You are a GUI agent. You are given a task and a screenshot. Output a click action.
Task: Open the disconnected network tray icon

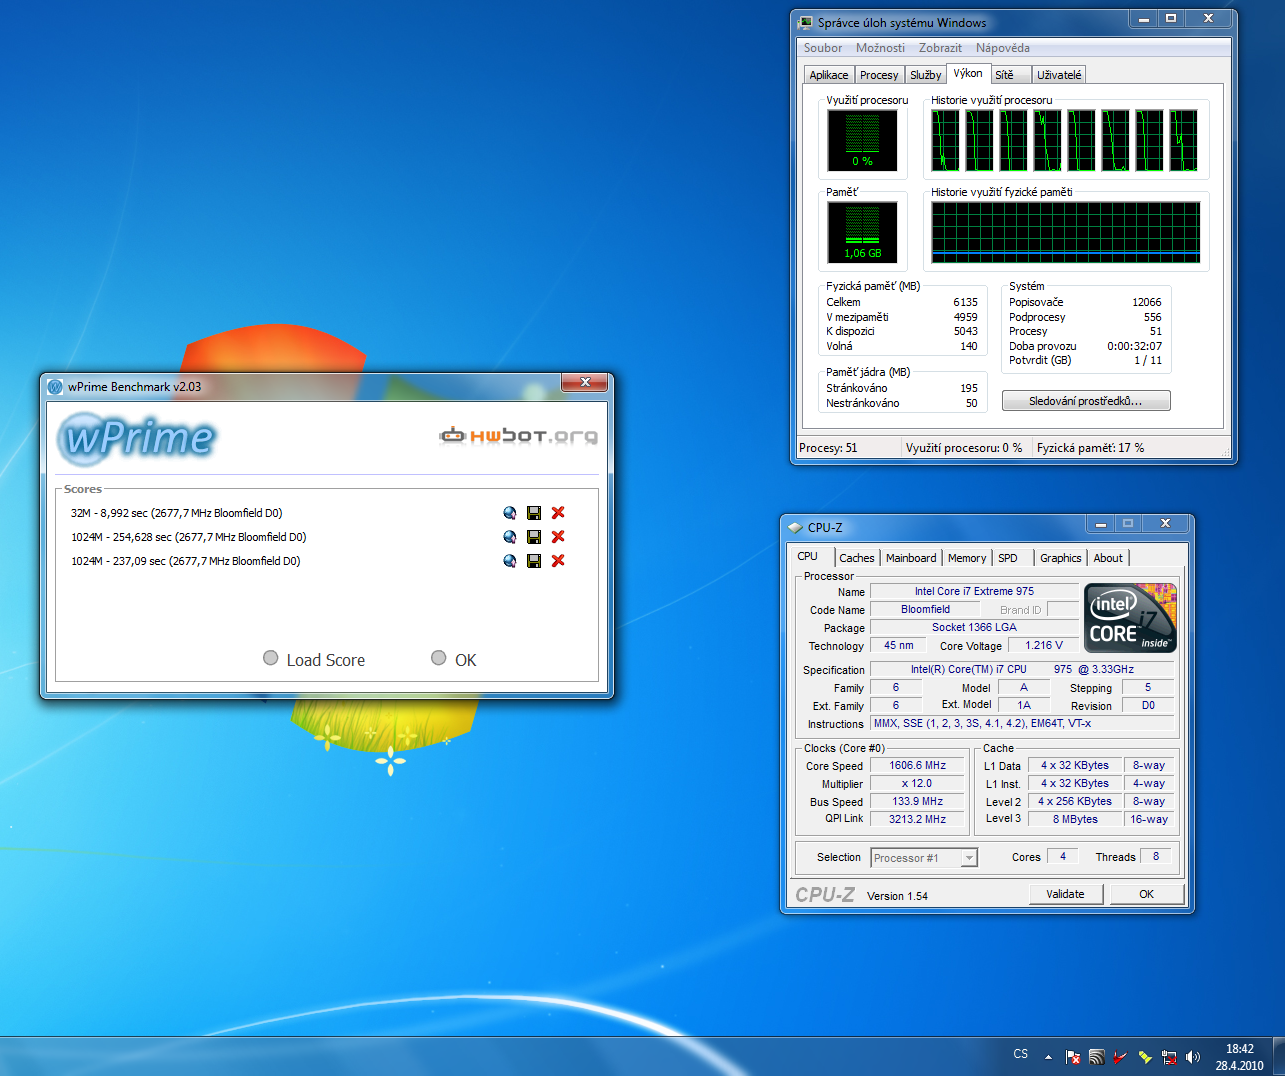[1169, 1057]
